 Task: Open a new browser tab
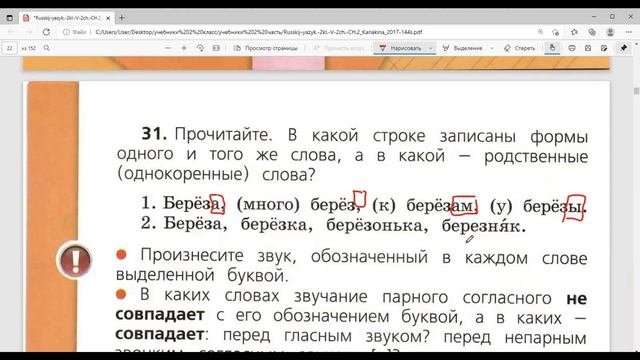coord(122,18)
